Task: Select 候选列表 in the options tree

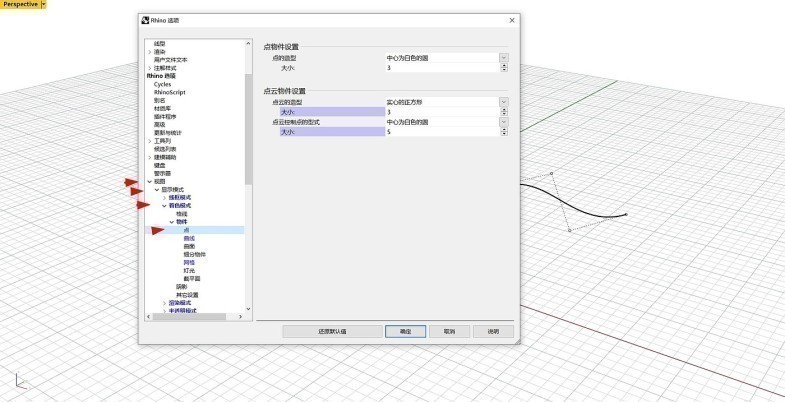Action: (165, 149)
